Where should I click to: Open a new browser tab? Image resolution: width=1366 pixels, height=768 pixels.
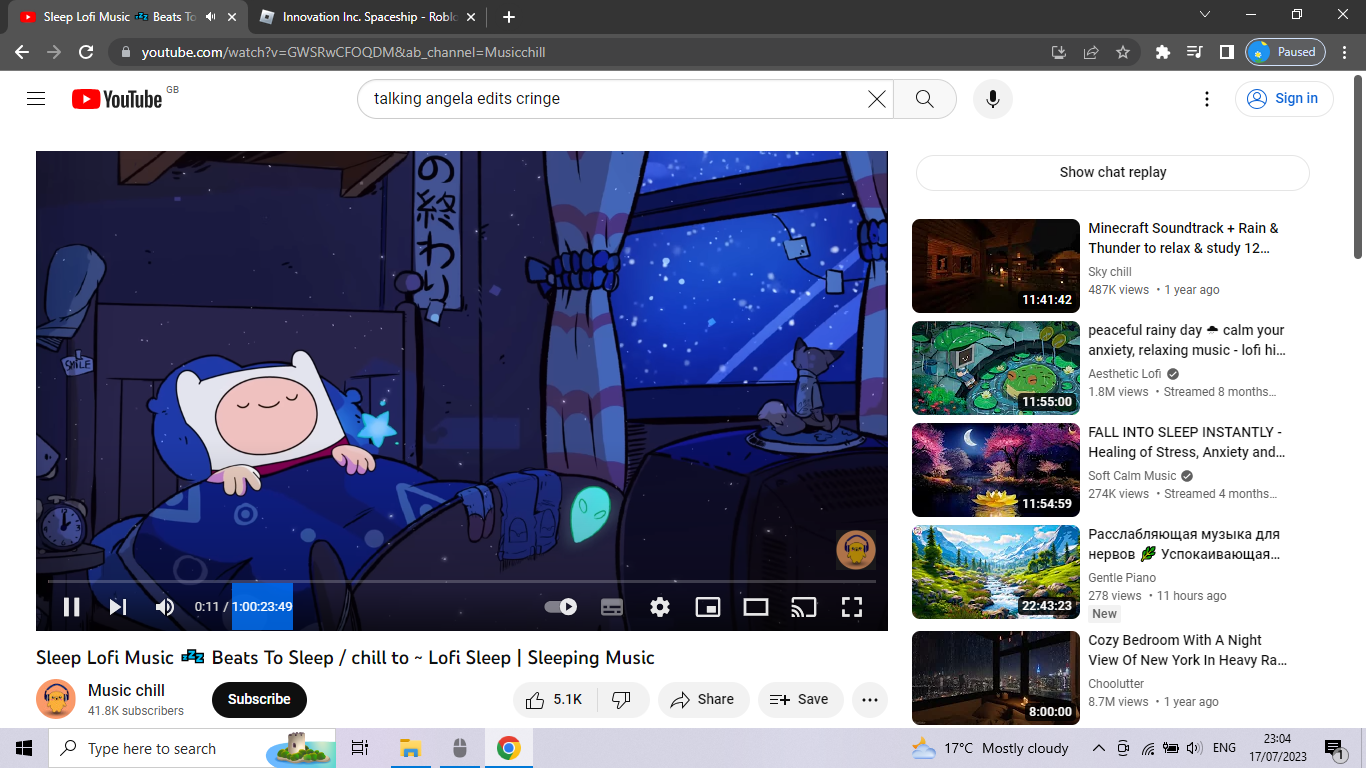(509, 17)
